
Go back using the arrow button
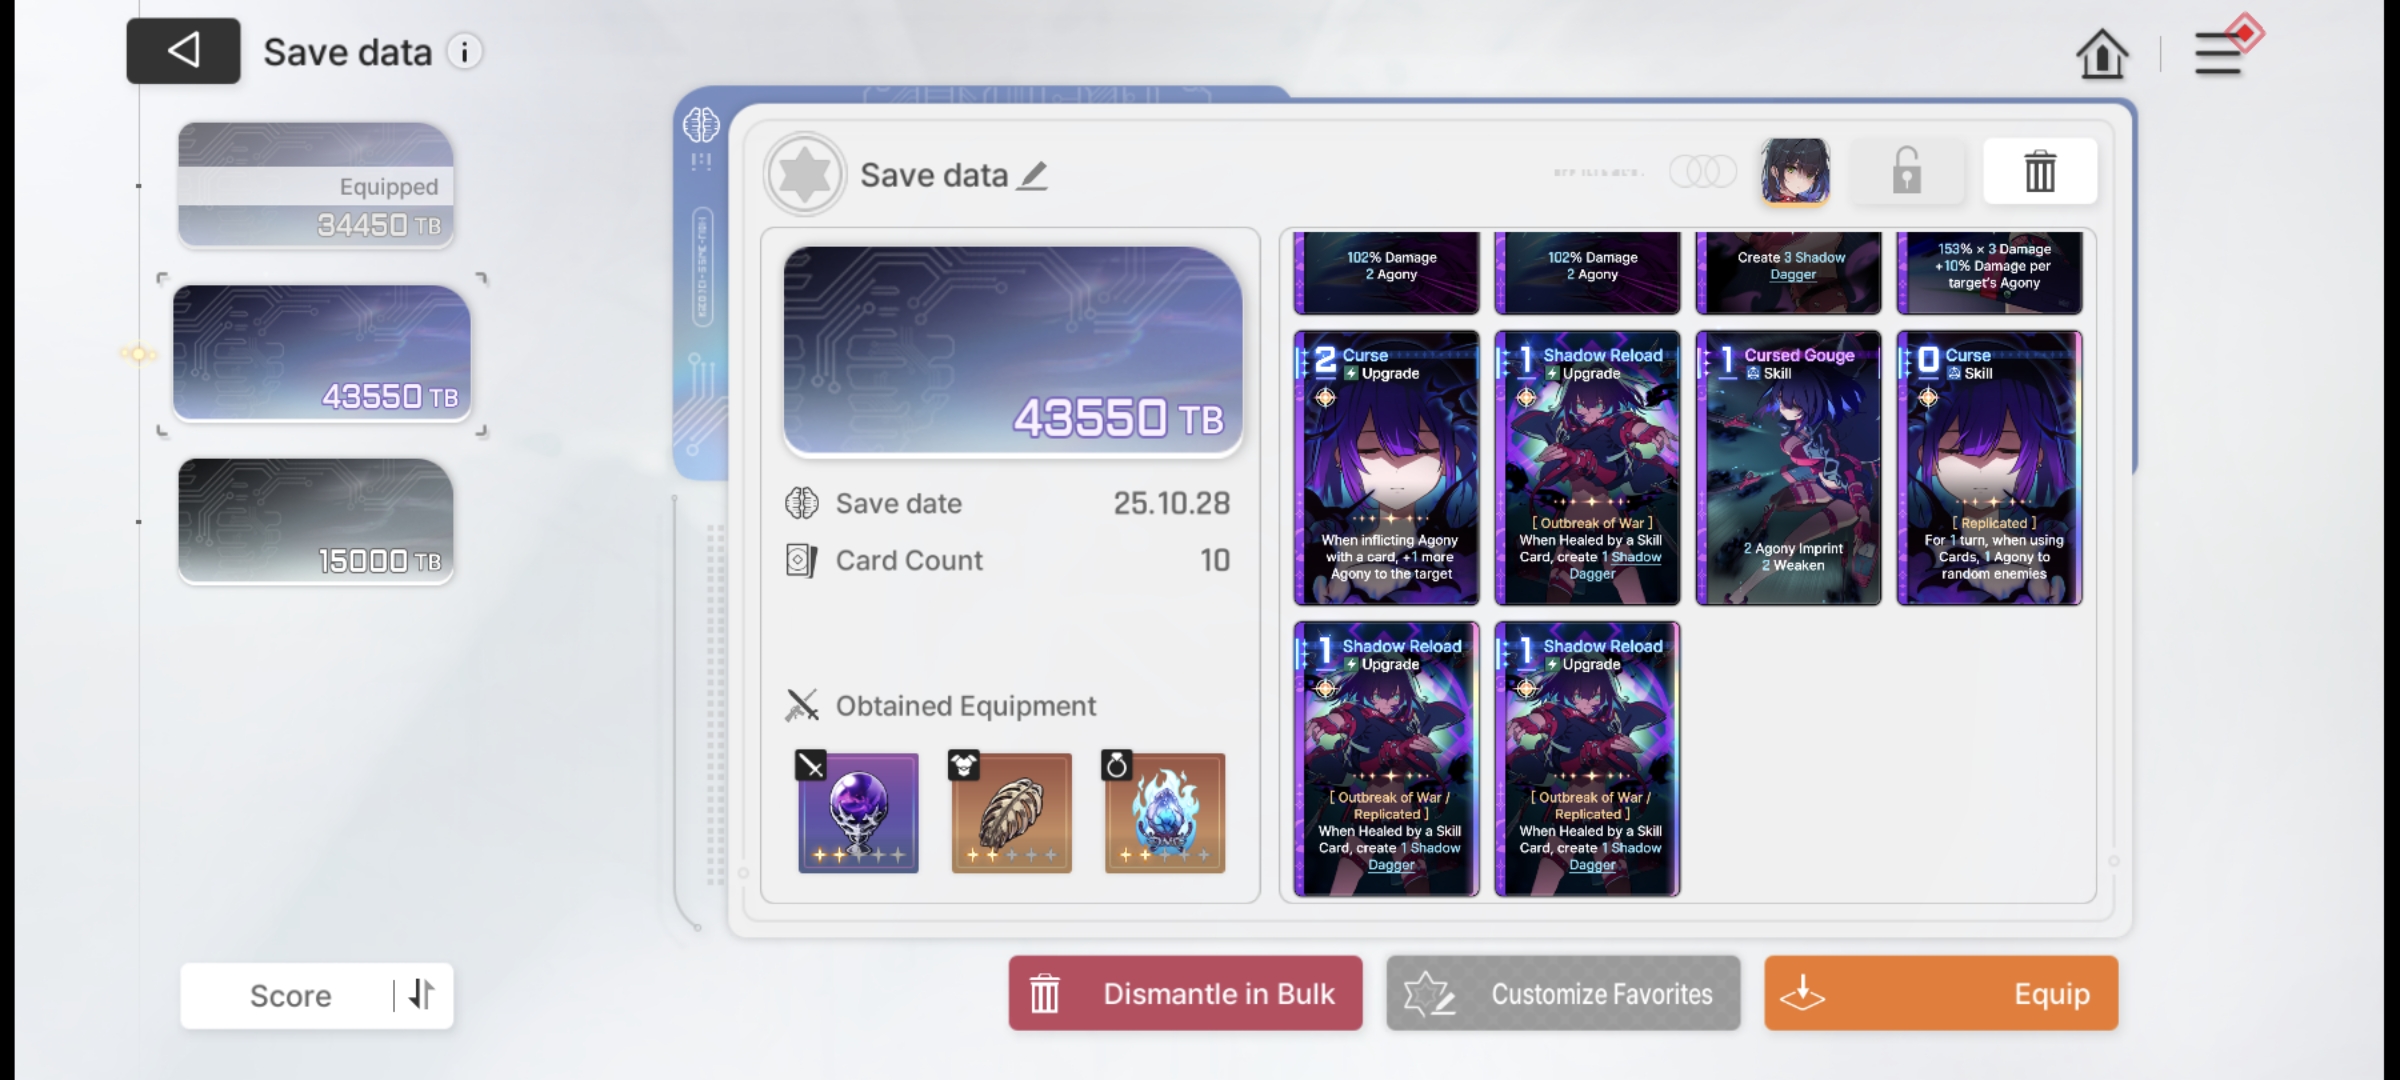(x=183, y=51)
